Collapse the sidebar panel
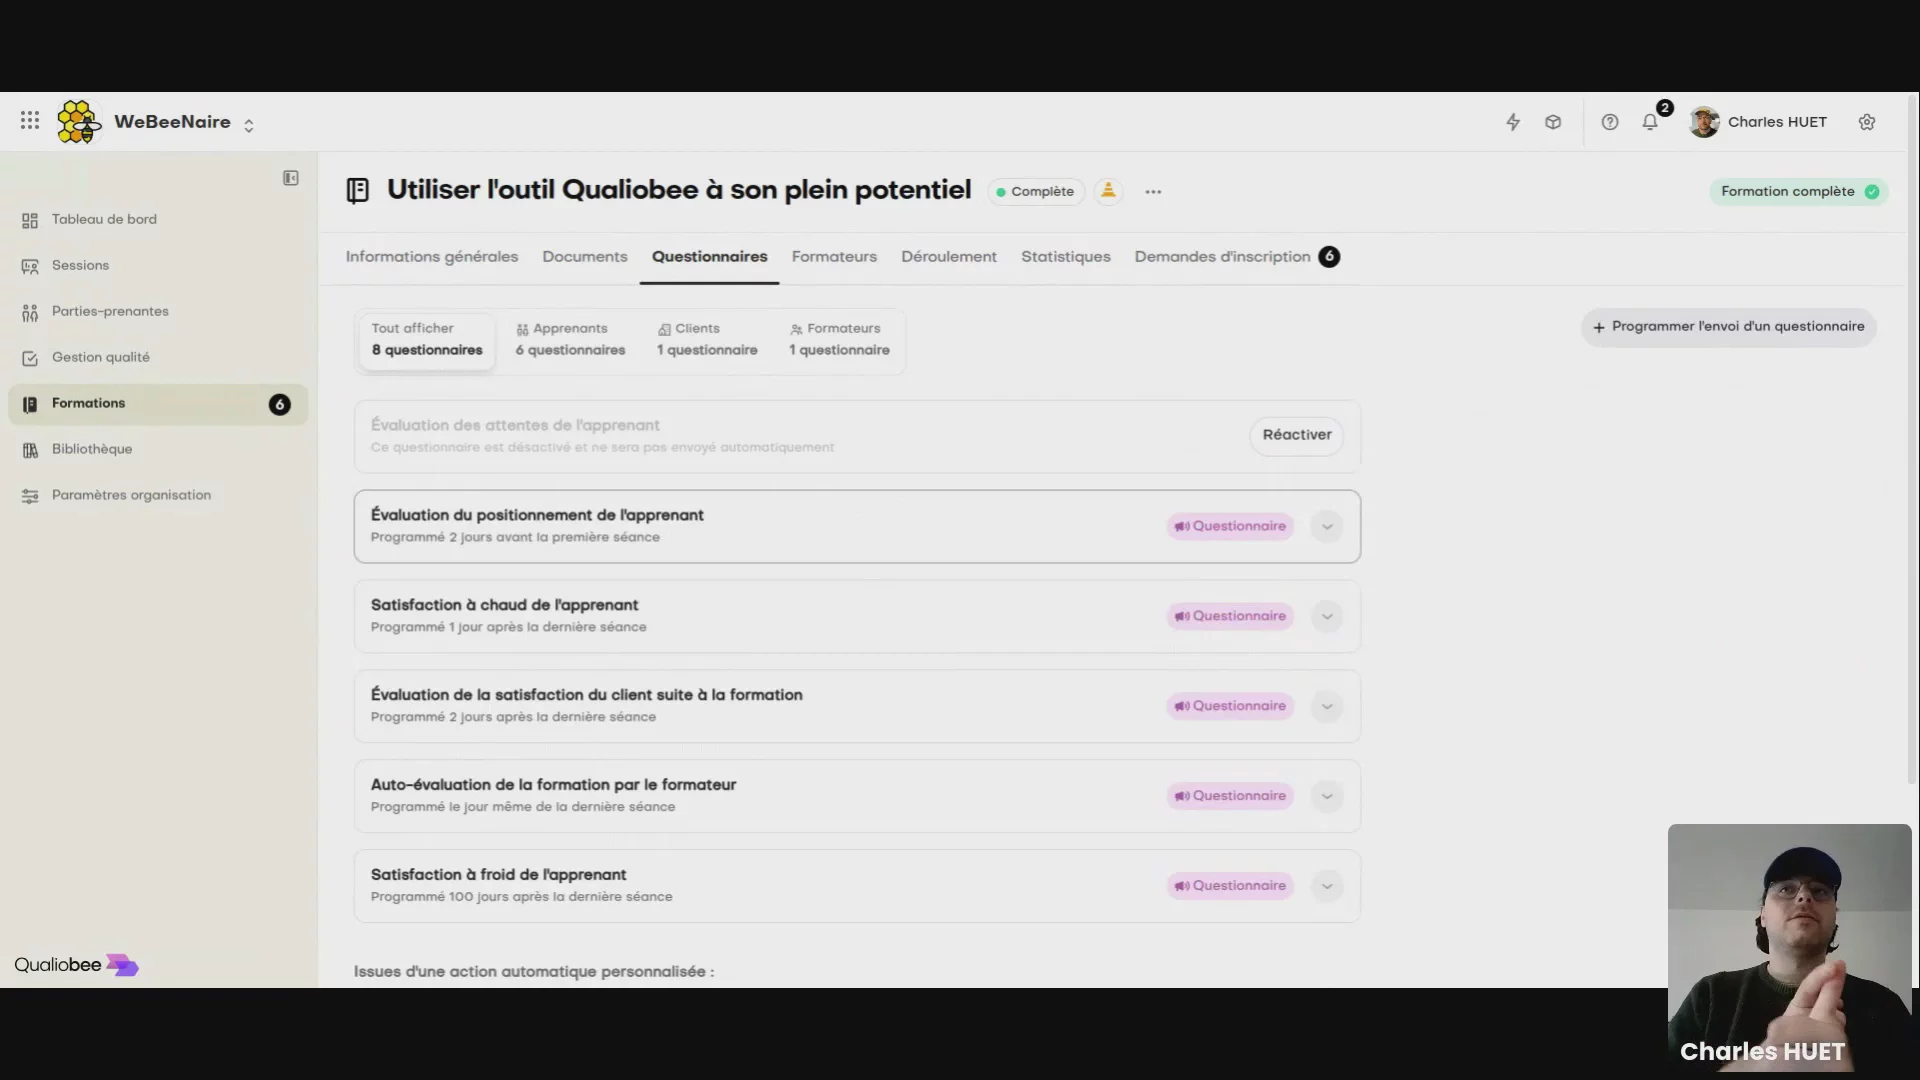The width and height of the screenshot is (1920, 1080). pyautogui.click(x=291, y=178)
